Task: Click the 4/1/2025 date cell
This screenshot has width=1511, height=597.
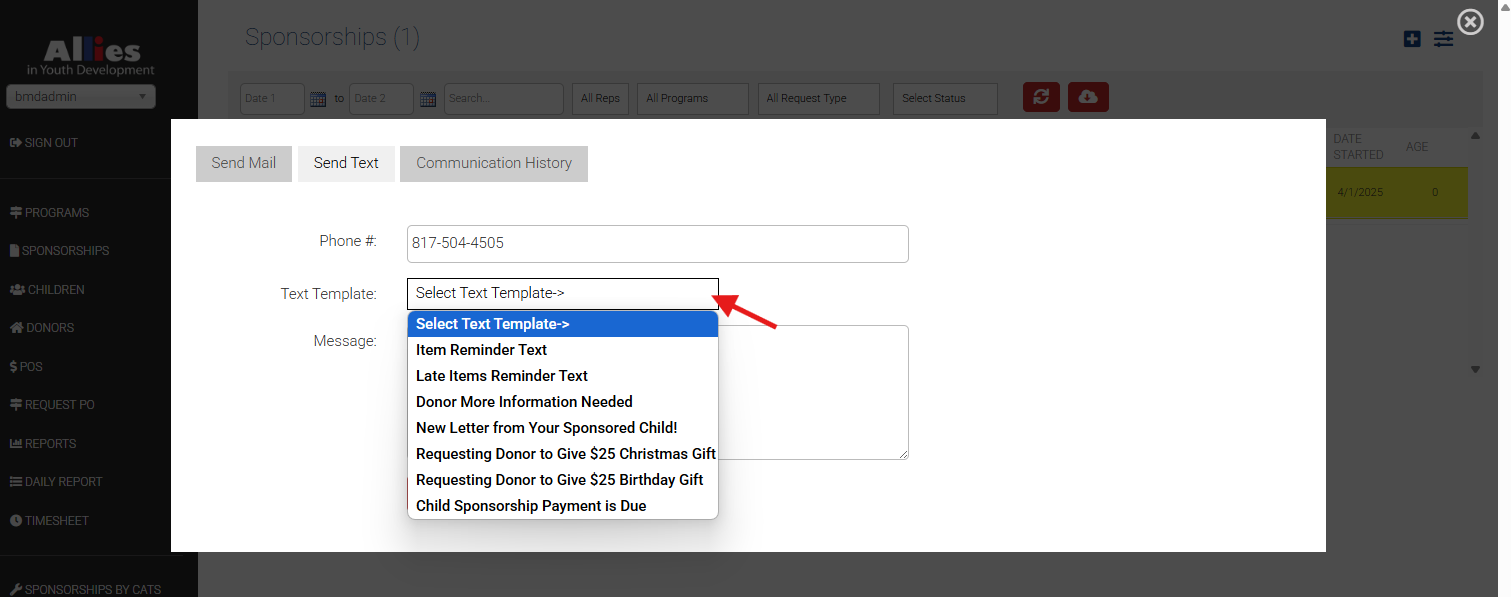Action: point(1360,192)
